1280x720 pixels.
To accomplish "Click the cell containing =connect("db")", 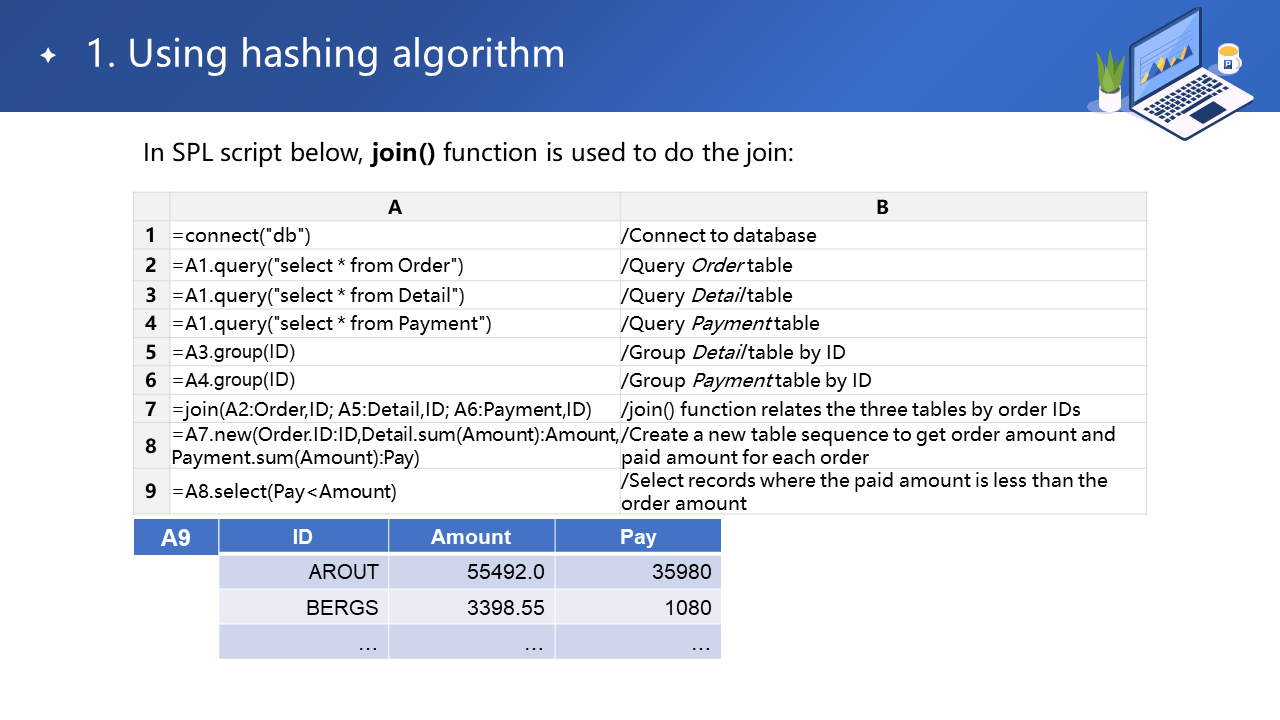I will tap(395, 235).
